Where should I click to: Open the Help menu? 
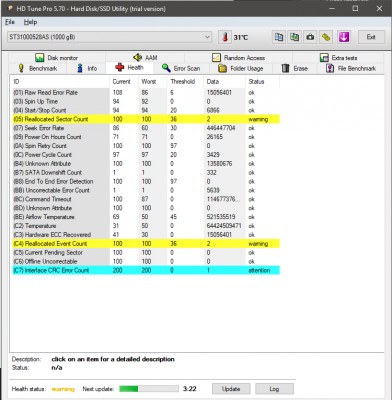click(x=30, y=22)
